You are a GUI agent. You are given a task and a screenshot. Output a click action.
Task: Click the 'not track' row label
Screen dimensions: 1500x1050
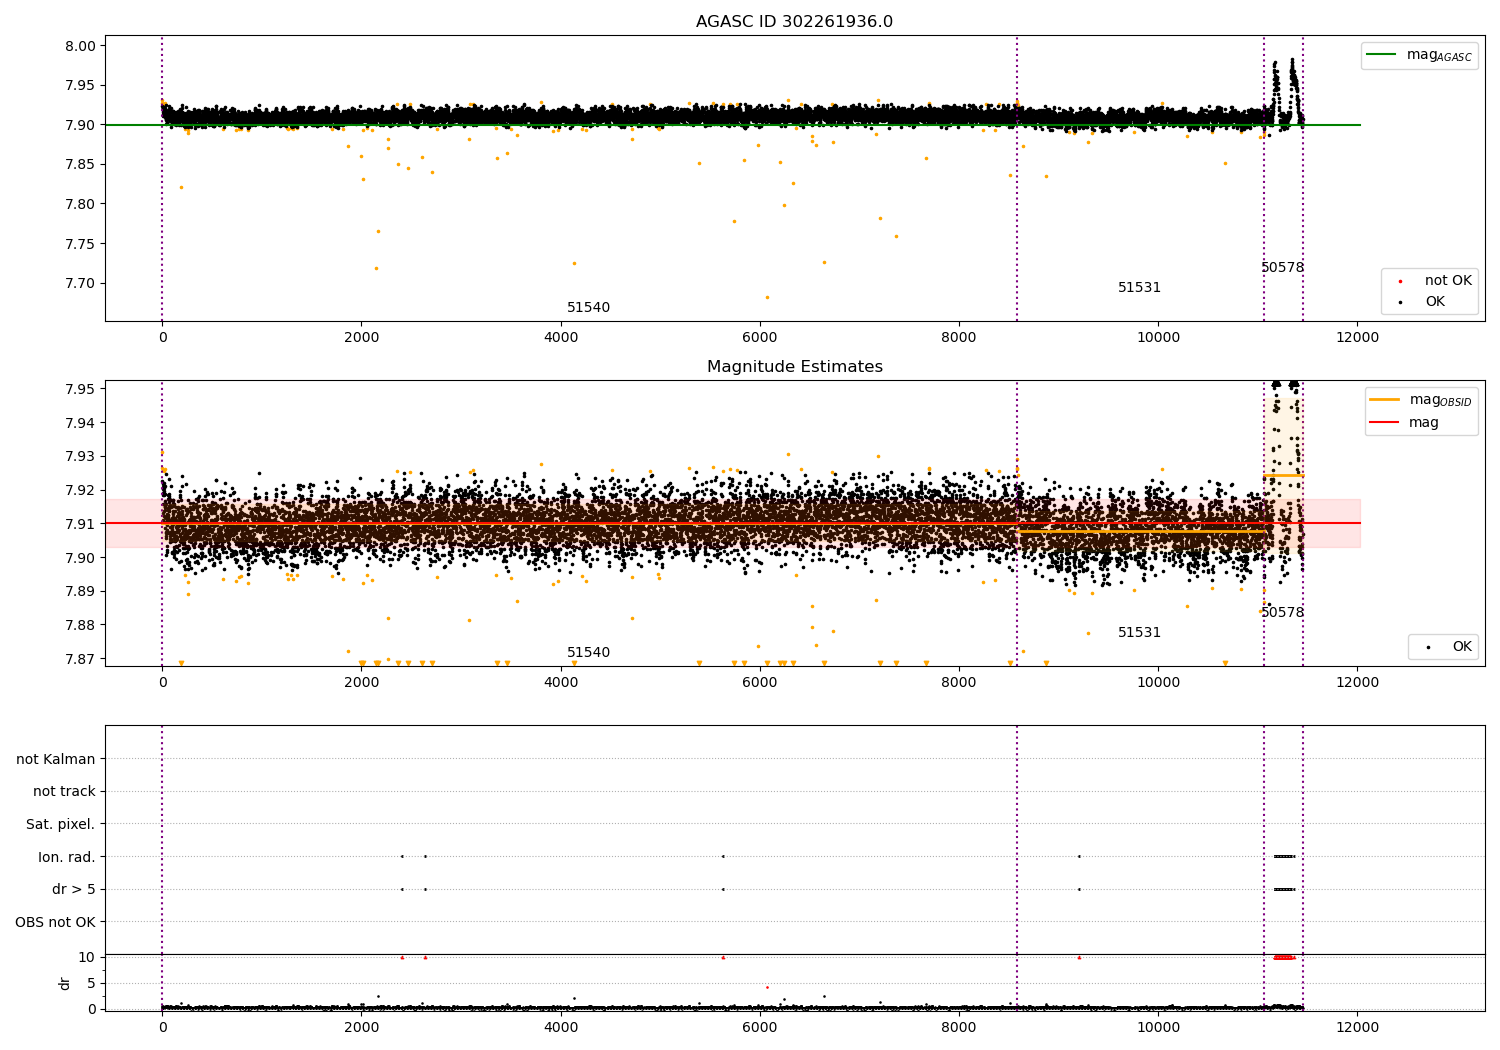(64, 792)
